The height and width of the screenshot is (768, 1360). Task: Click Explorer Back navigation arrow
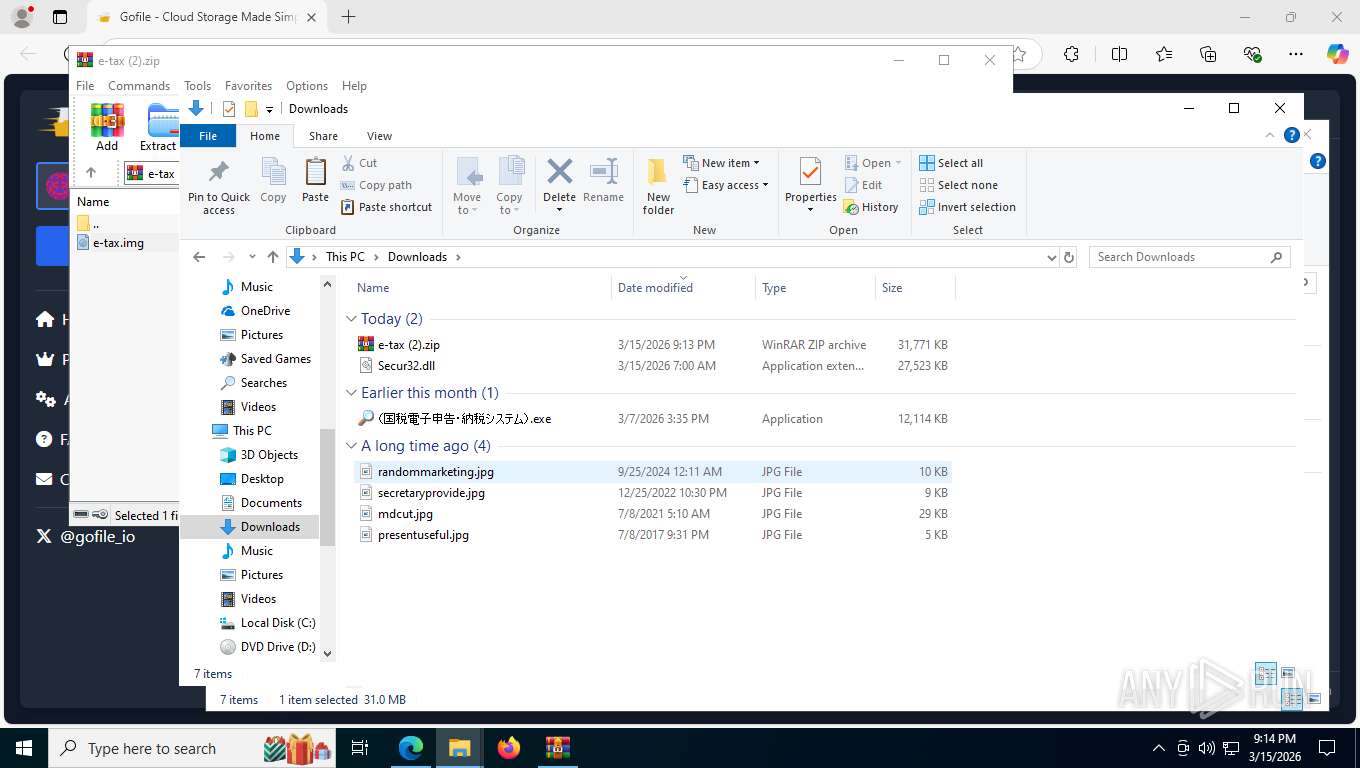(199, 257)
